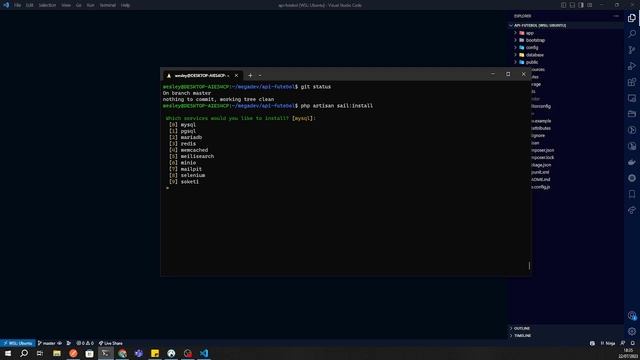This screenshot has width=640, height=360.
Task: Open new tab dropdown arrow in terminal window
Action: pos(260,76)
